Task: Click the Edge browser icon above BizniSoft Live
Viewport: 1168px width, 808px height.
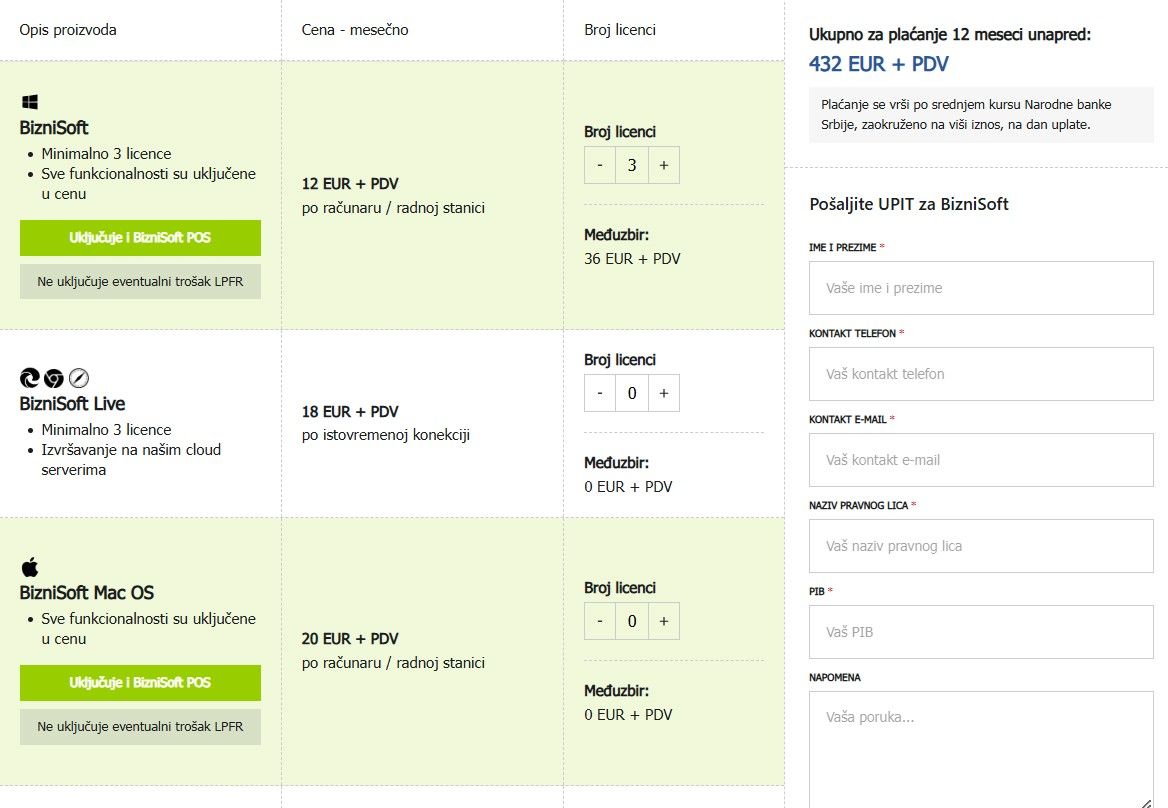Action: [x=30, y=378]
